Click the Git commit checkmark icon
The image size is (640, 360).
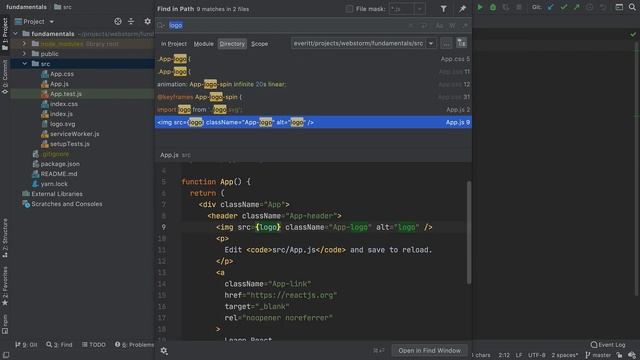[x=564, y=7]
